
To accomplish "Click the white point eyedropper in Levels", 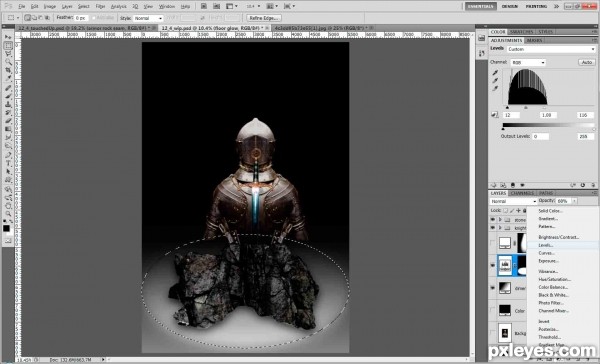I will [496, 88].
